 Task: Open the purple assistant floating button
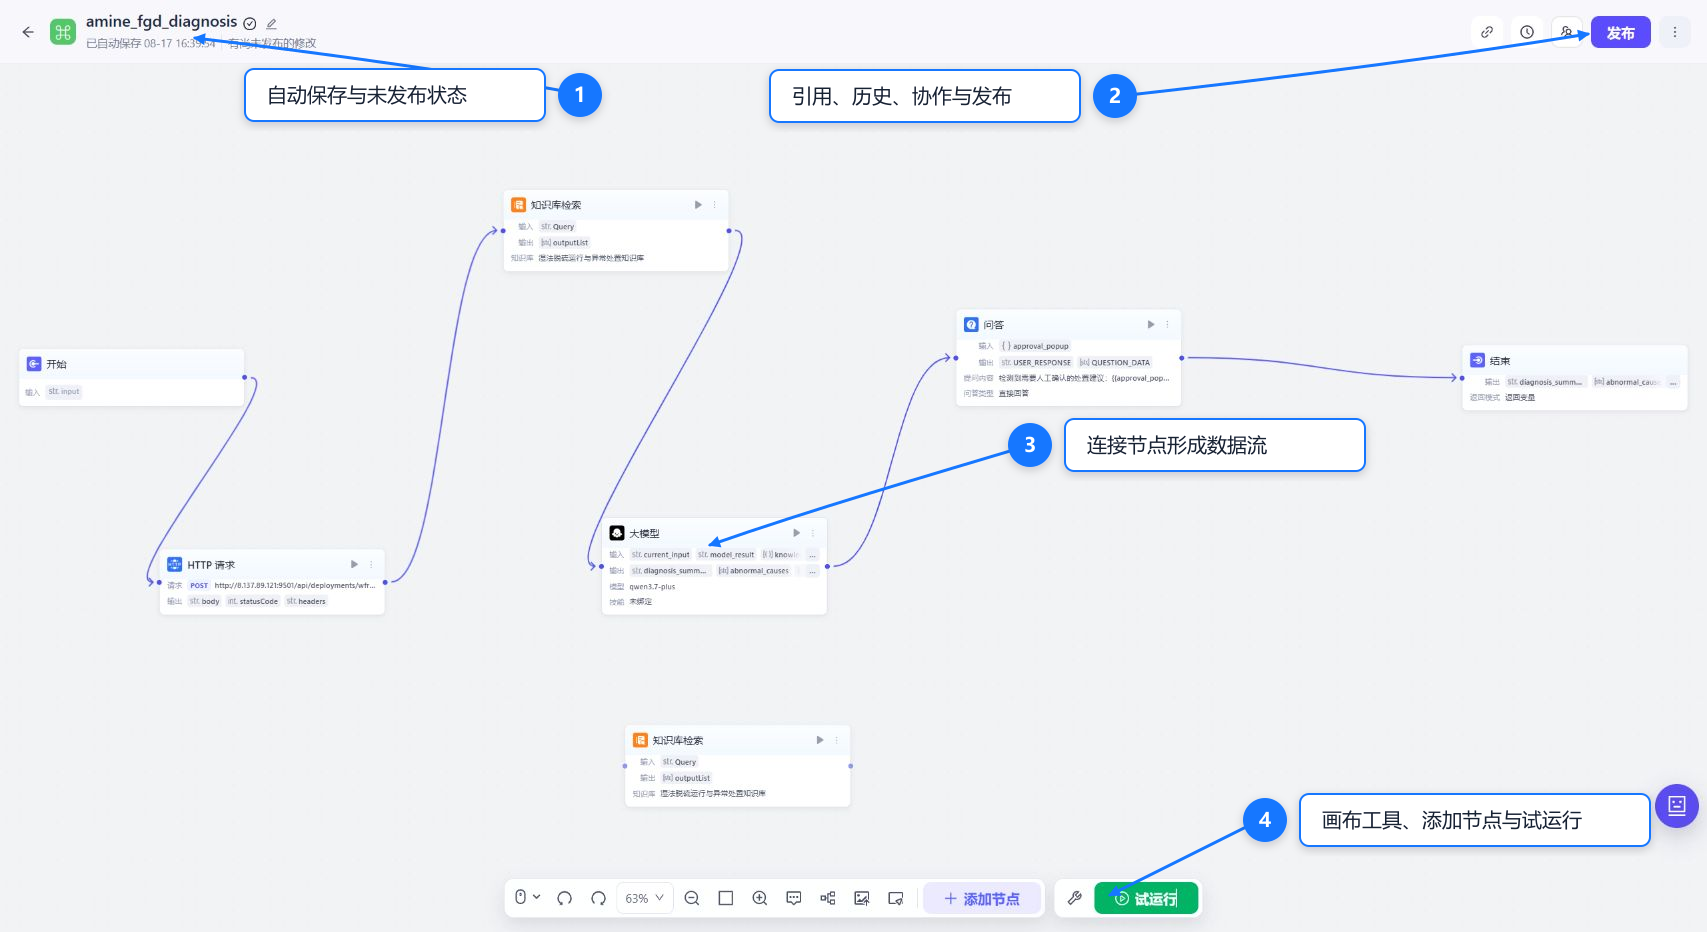coord(1677,805)
